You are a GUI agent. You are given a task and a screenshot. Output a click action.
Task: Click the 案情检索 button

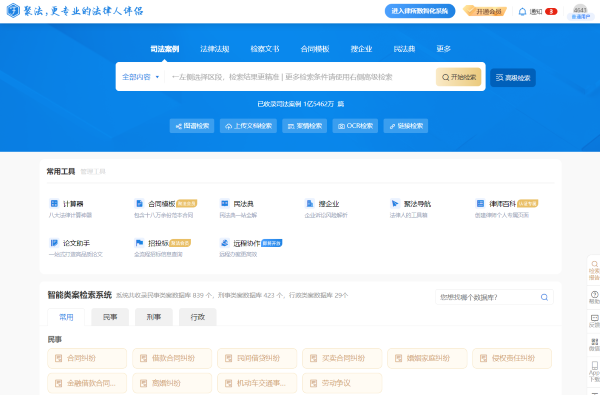pos(305,126)
